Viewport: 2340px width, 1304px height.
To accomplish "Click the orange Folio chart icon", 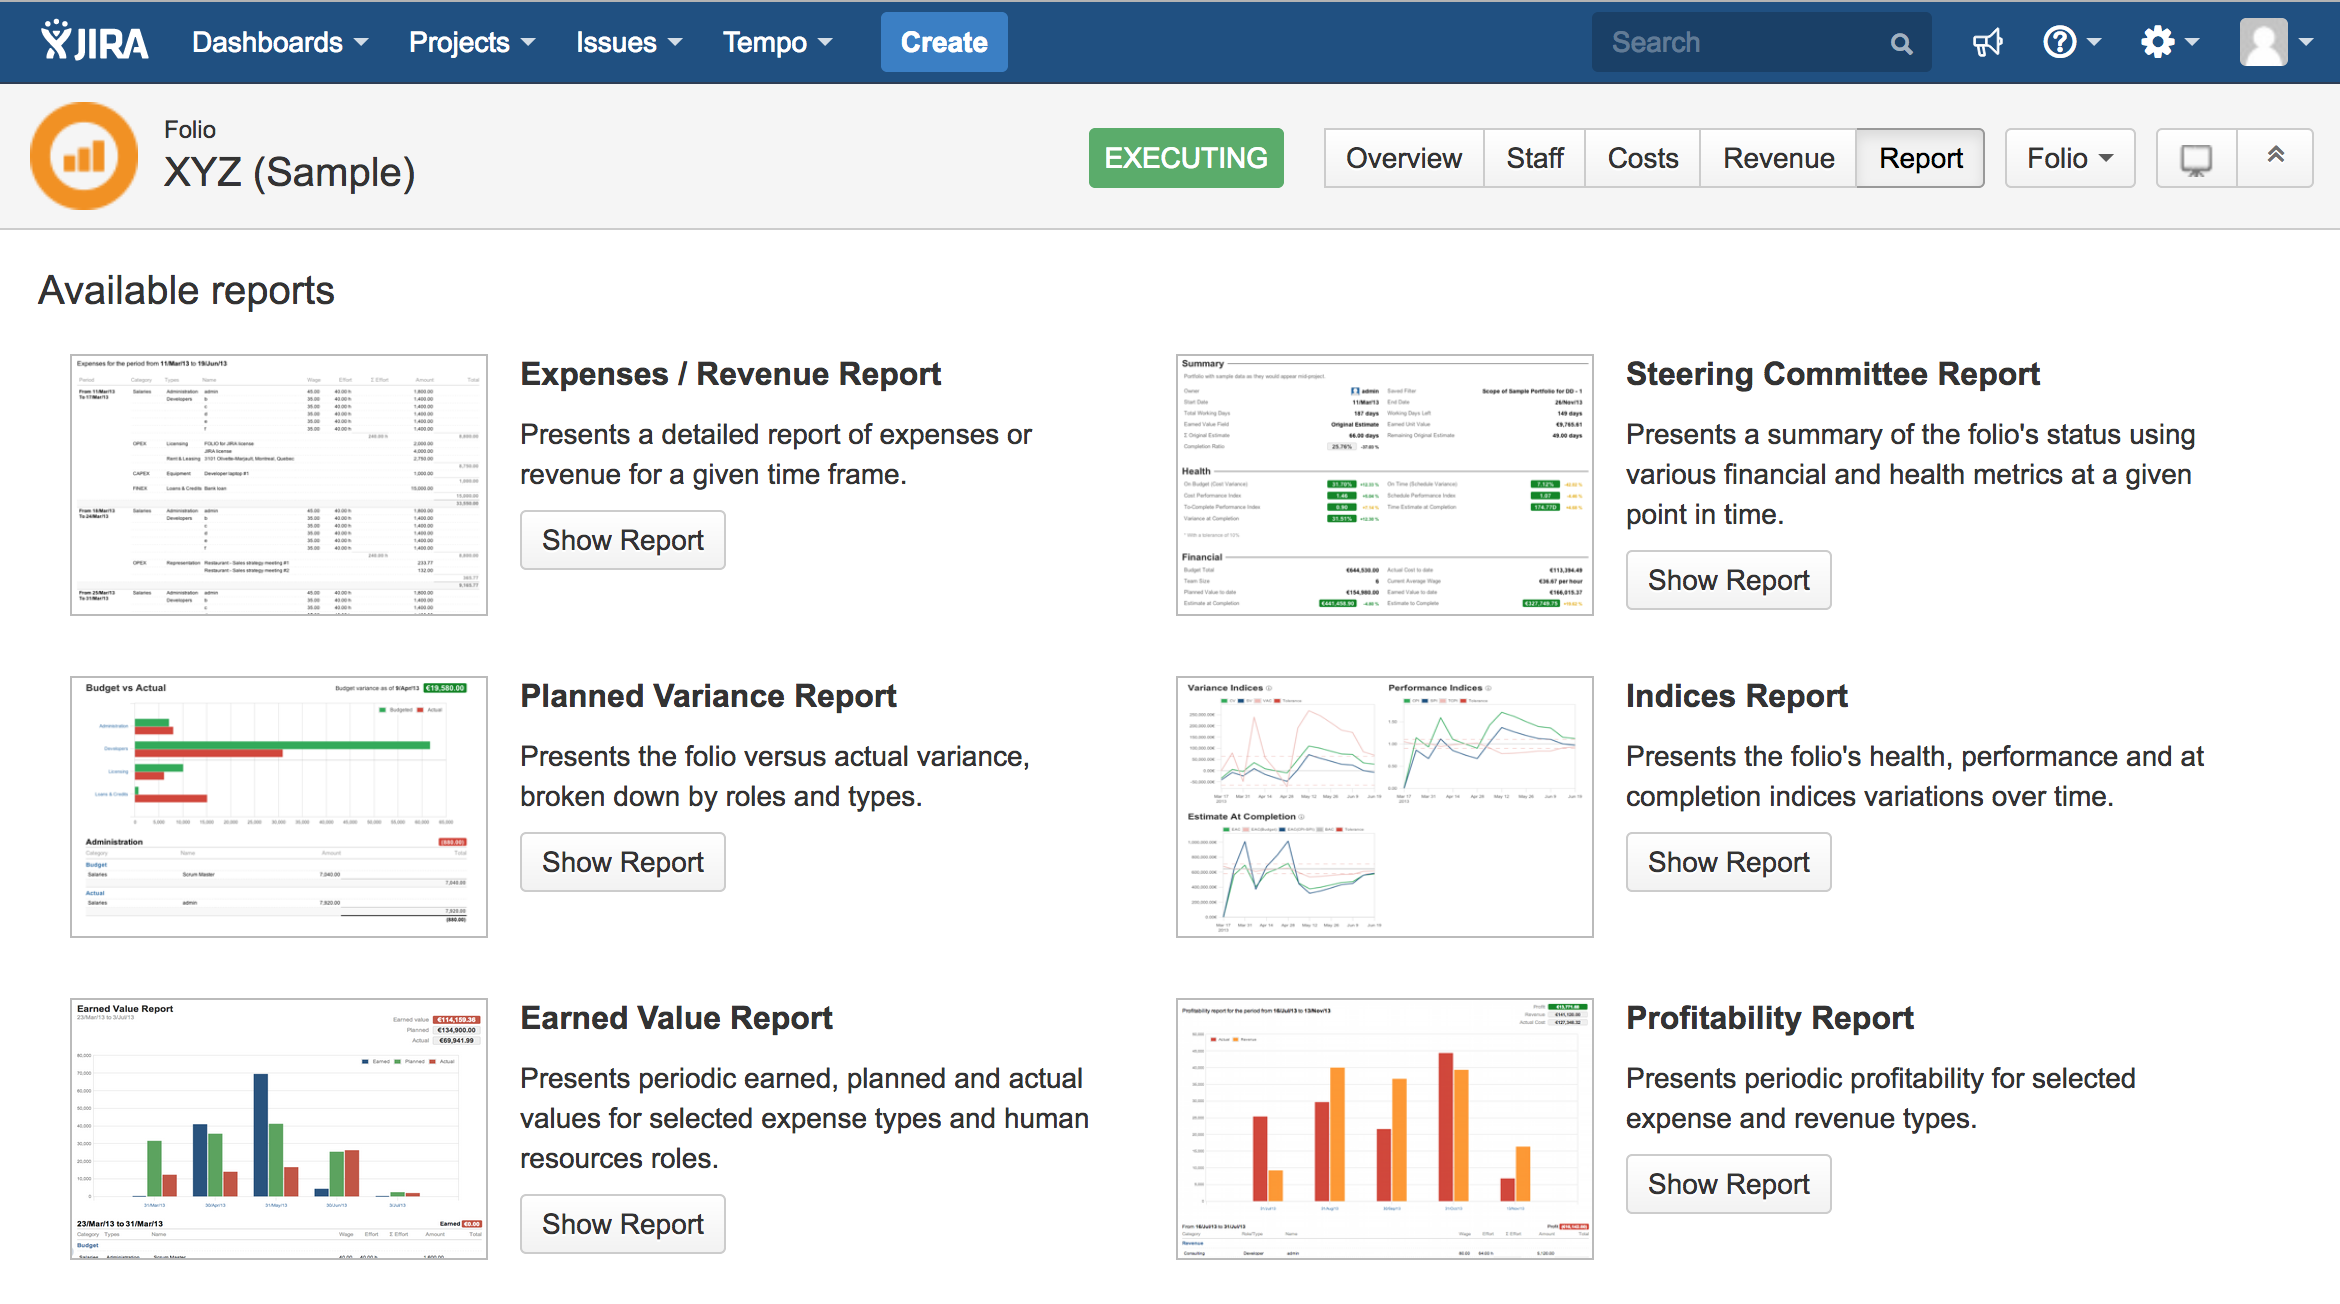I will click(x=84, y=157).
